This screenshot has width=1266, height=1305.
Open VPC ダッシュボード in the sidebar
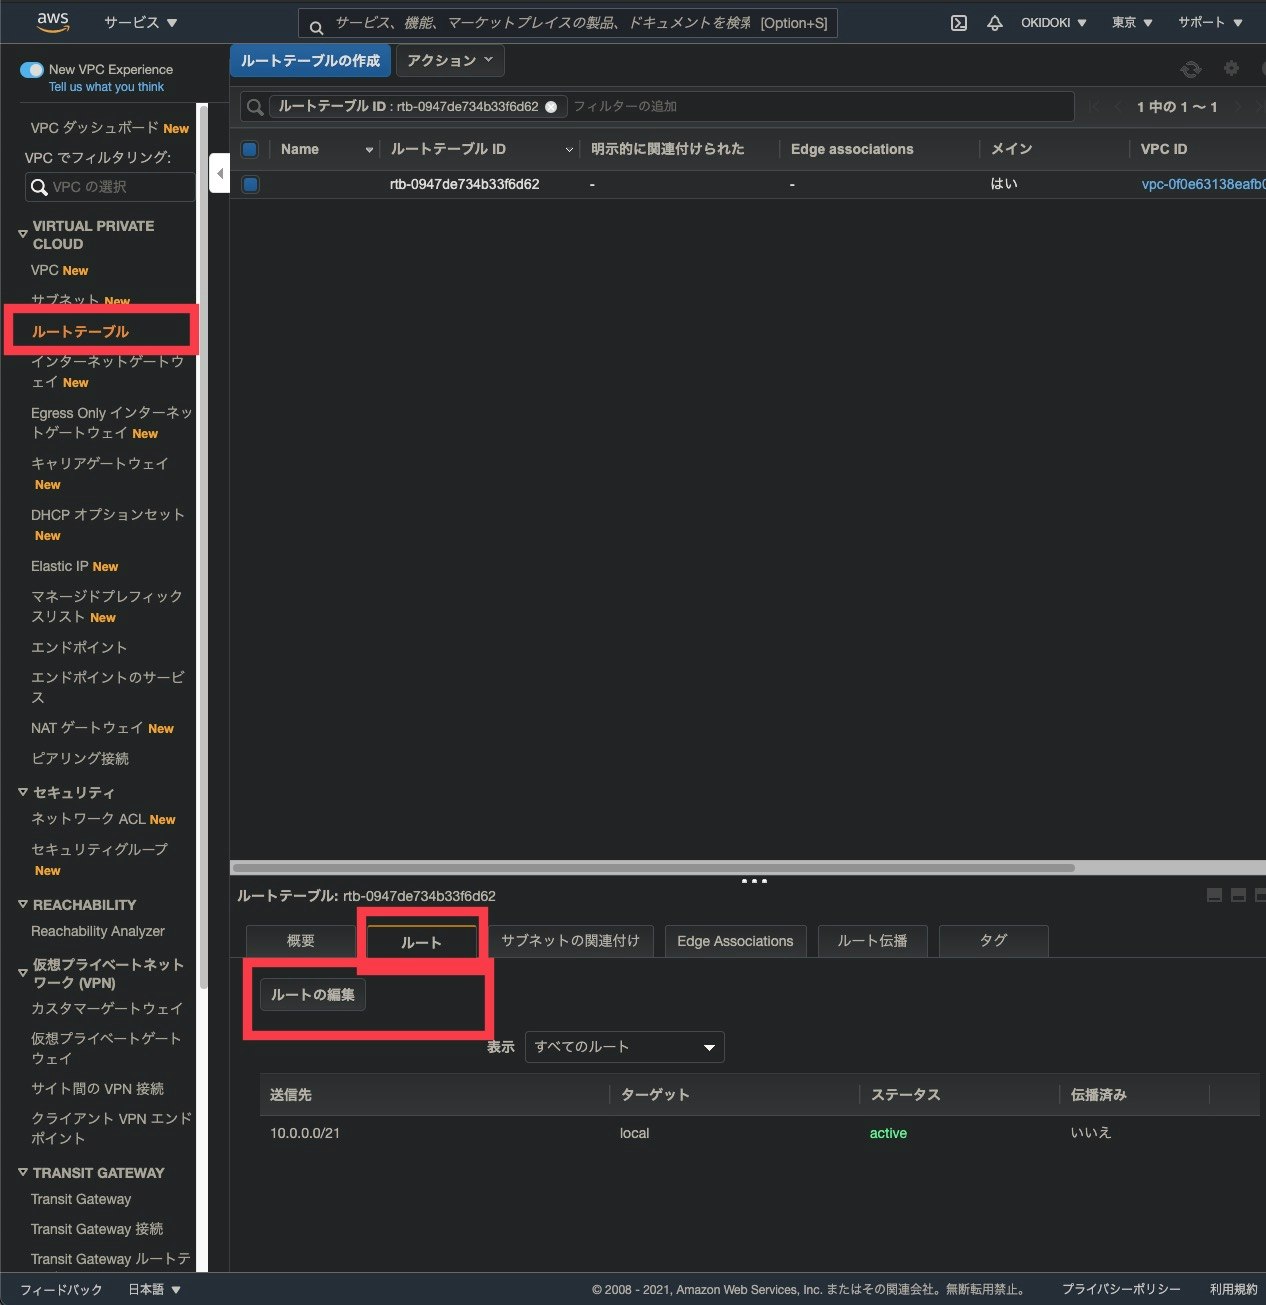95,128
